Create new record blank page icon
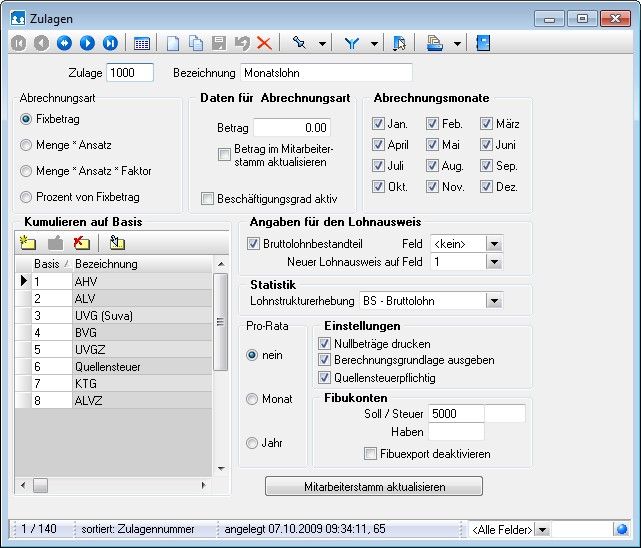 coord(173,43)
